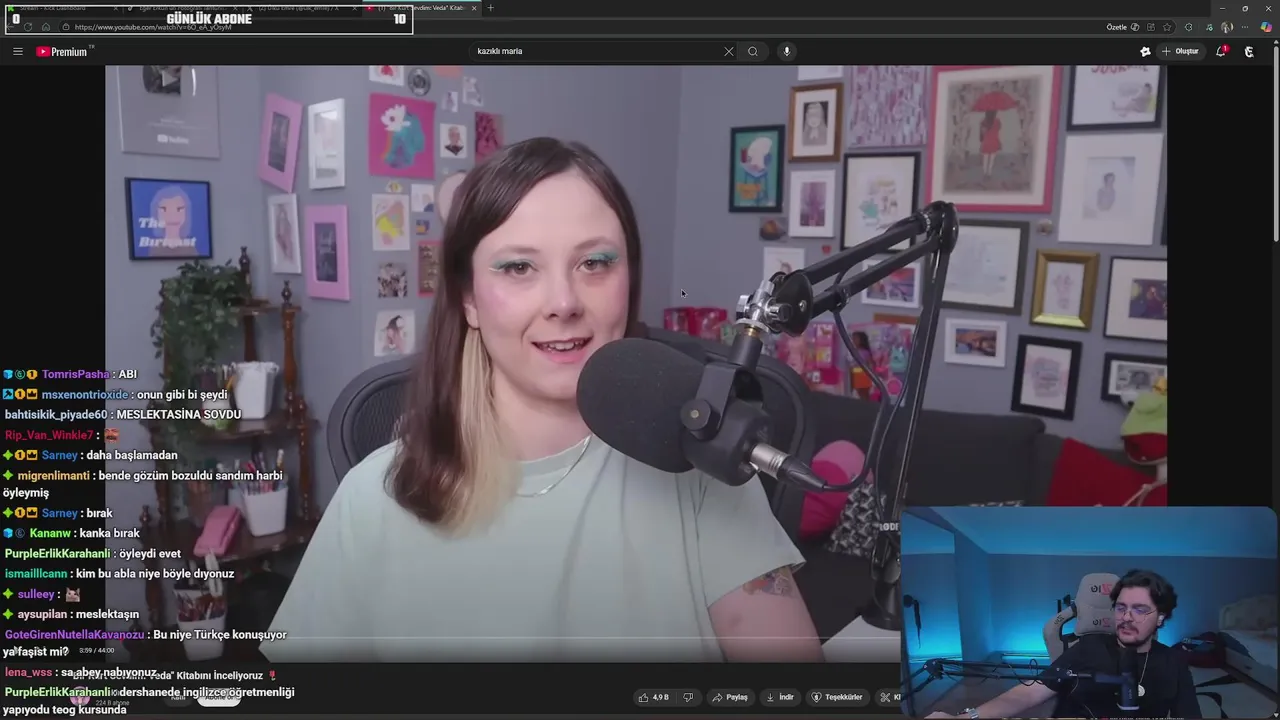Click the Teşekkürler thanks button
This screenshot has width=1280, height=720.
(837, 697)
